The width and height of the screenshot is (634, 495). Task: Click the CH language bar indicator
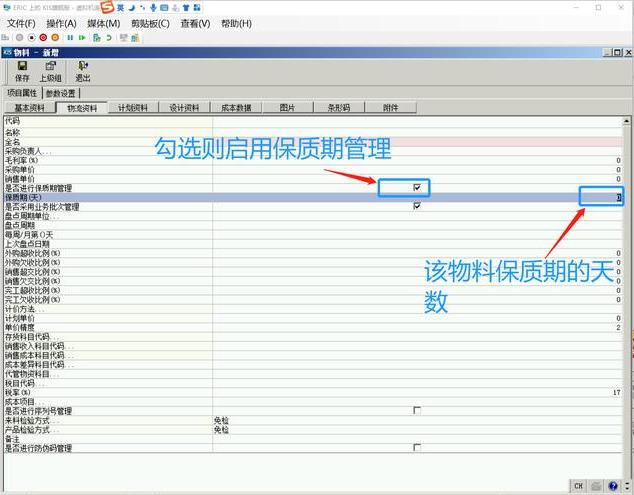pyautogui.click(x=579, y=486)
